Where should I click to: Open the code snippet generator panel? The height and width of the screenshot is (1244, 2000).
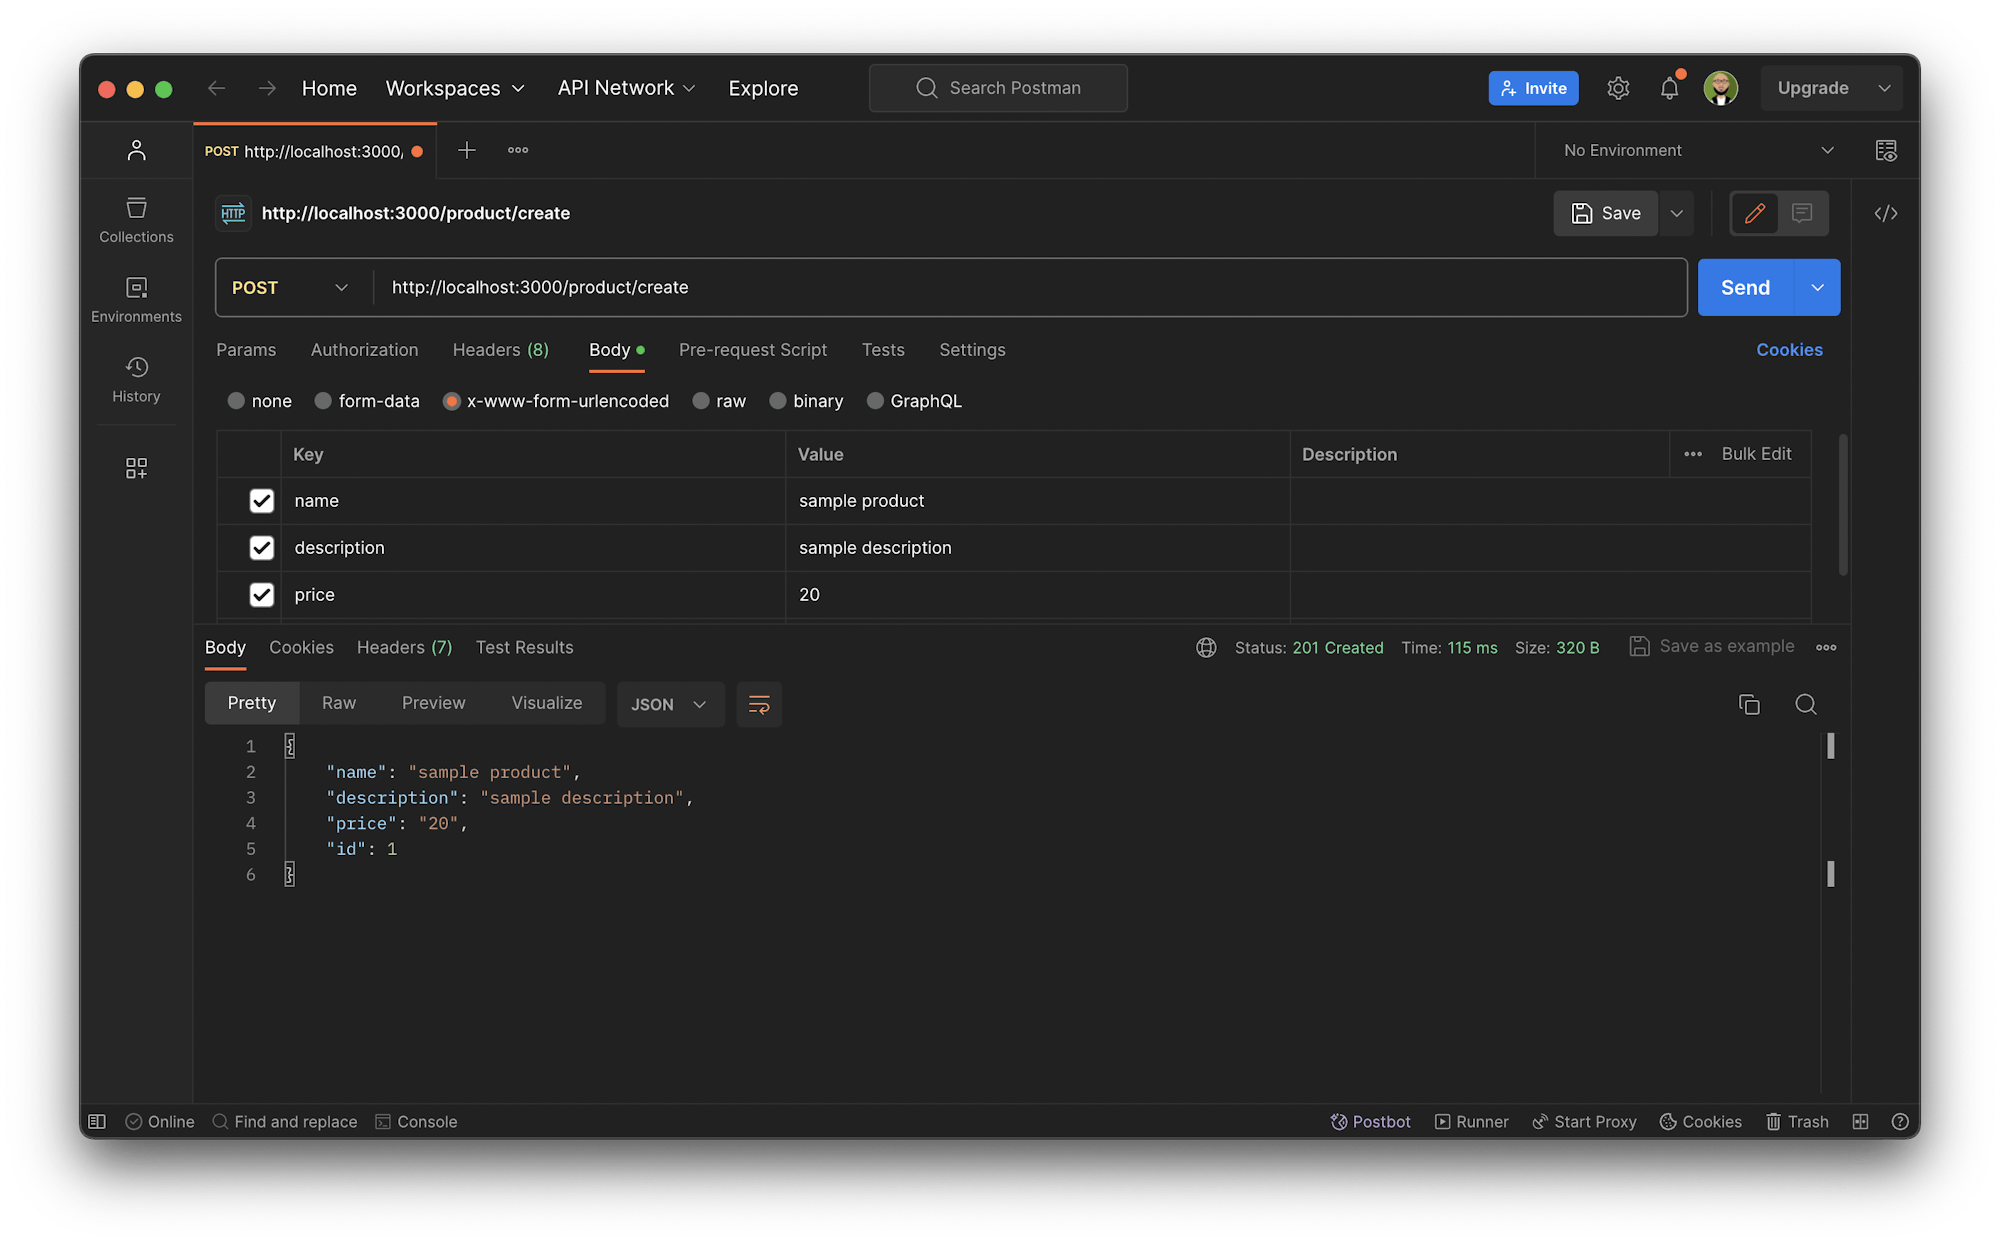click(1886, 213)
